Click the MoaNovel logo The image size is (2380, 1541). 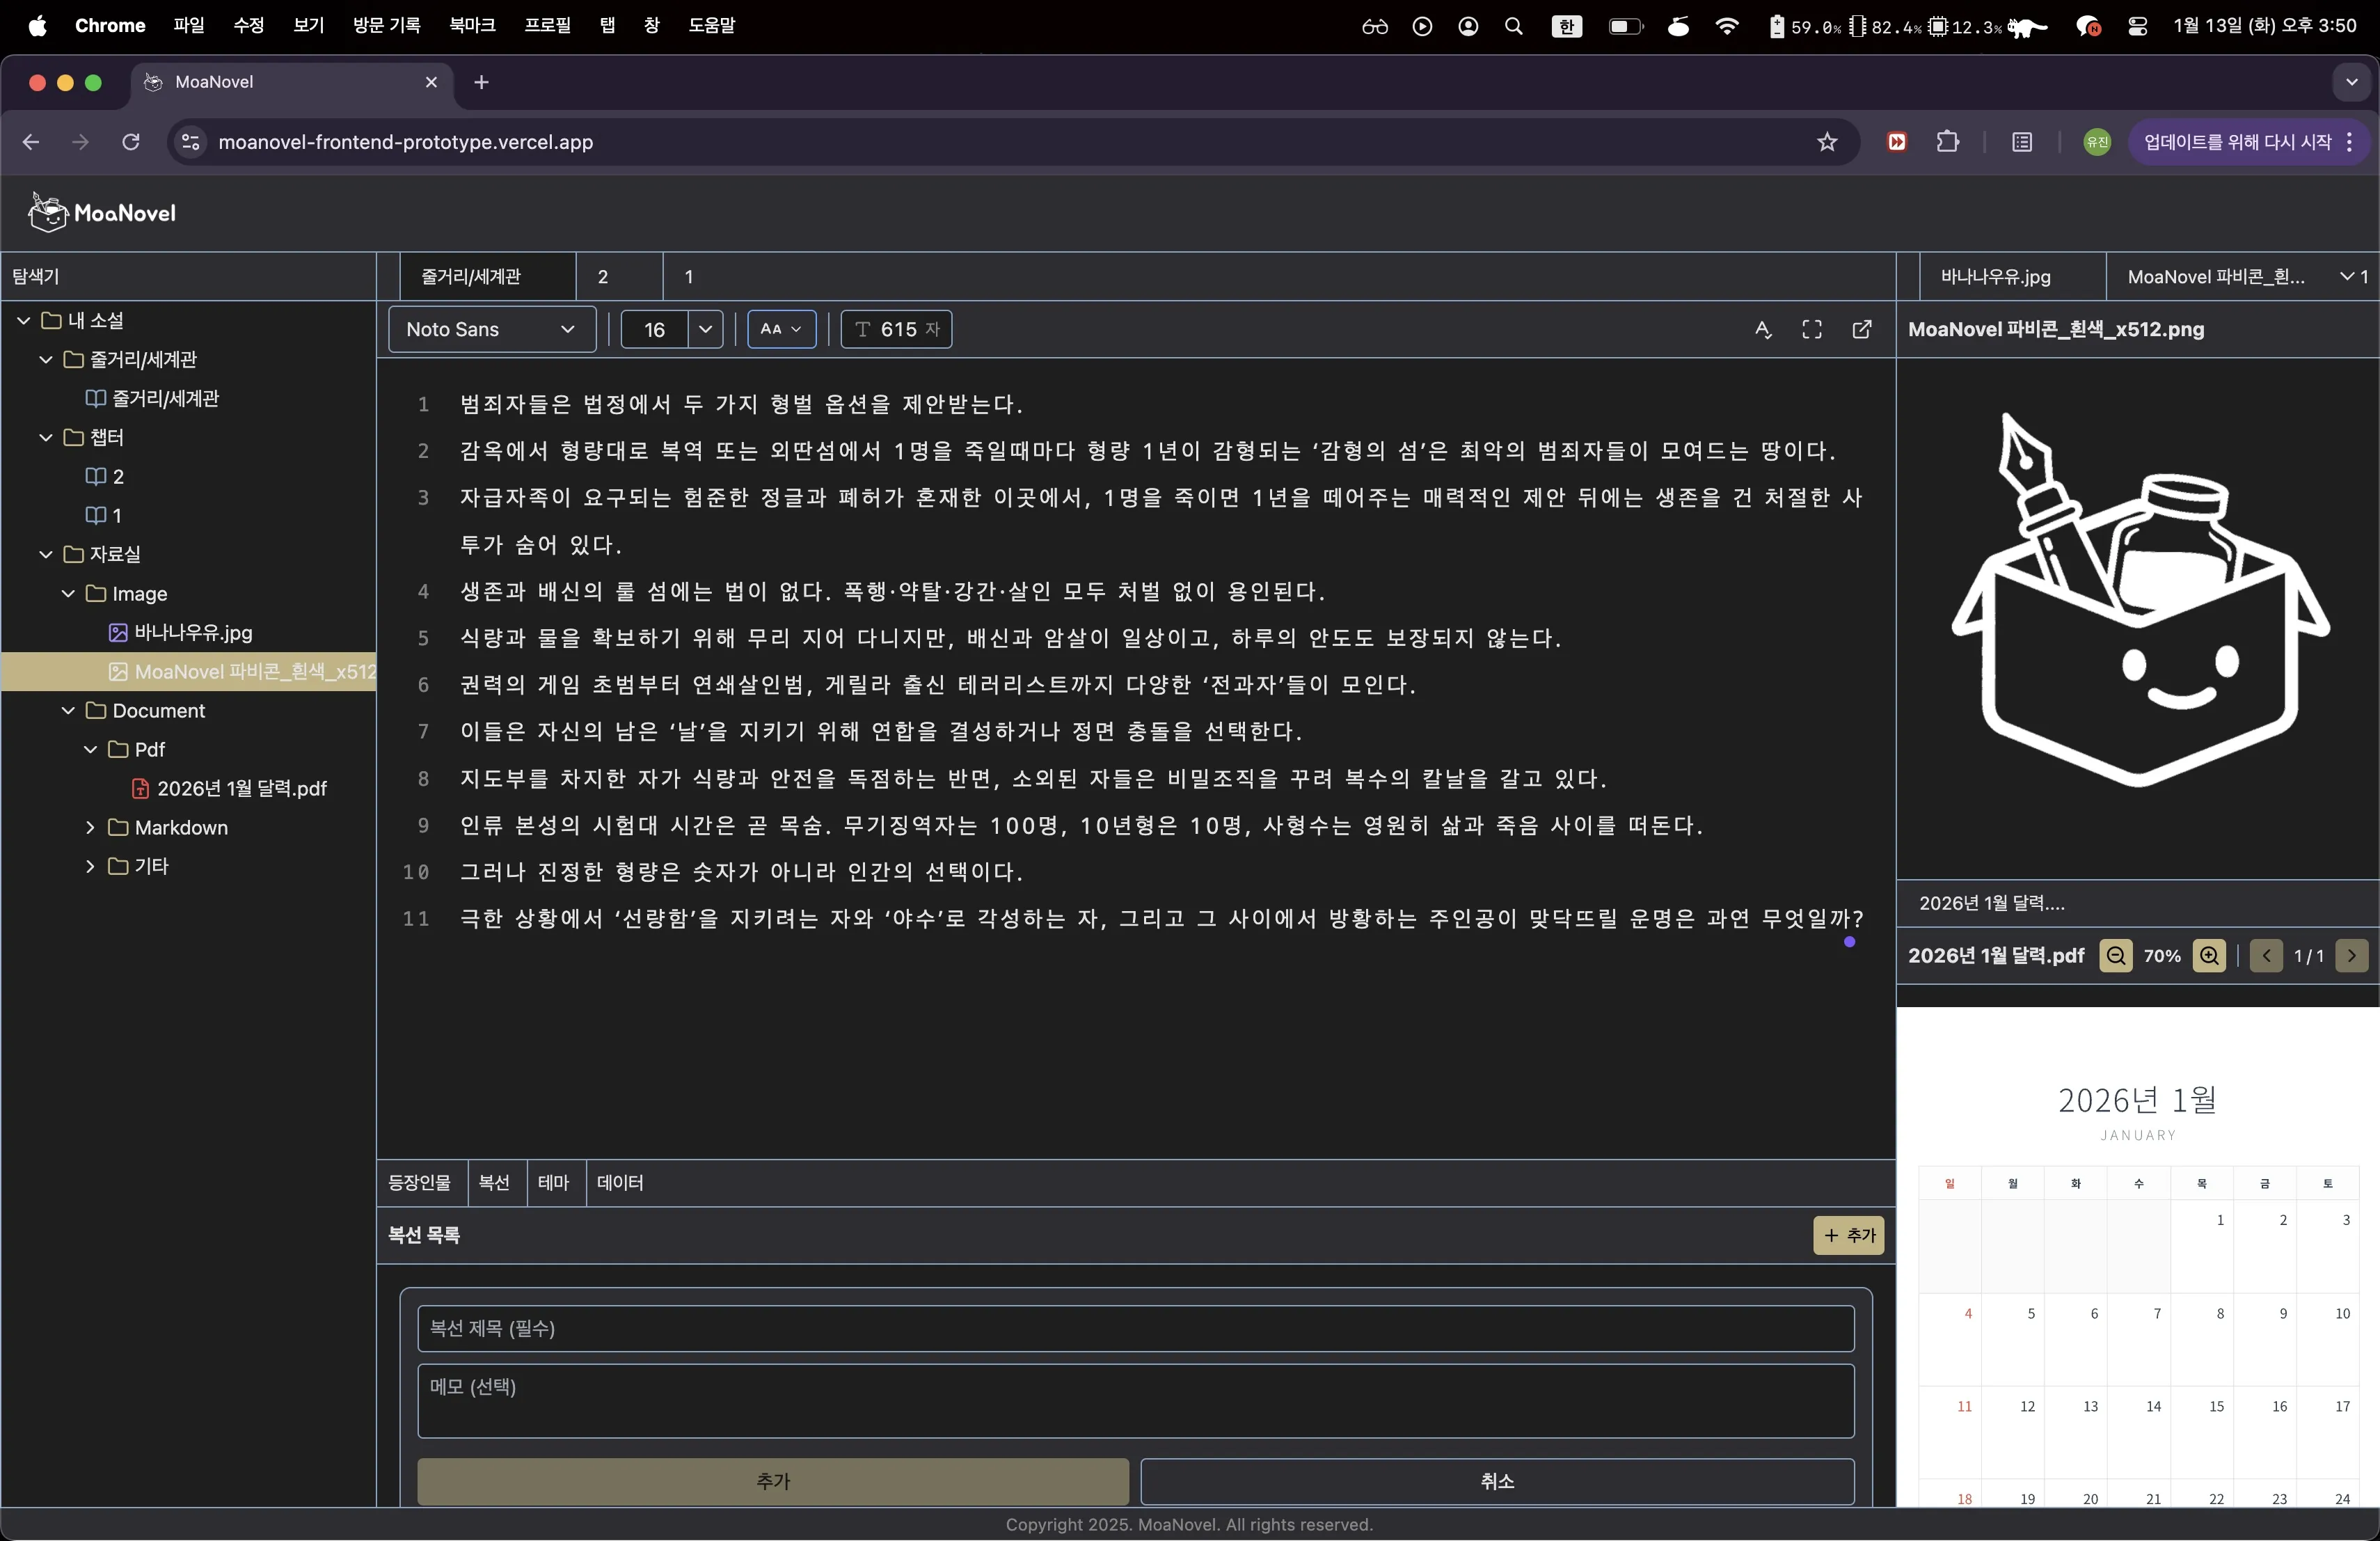point(103,212)
